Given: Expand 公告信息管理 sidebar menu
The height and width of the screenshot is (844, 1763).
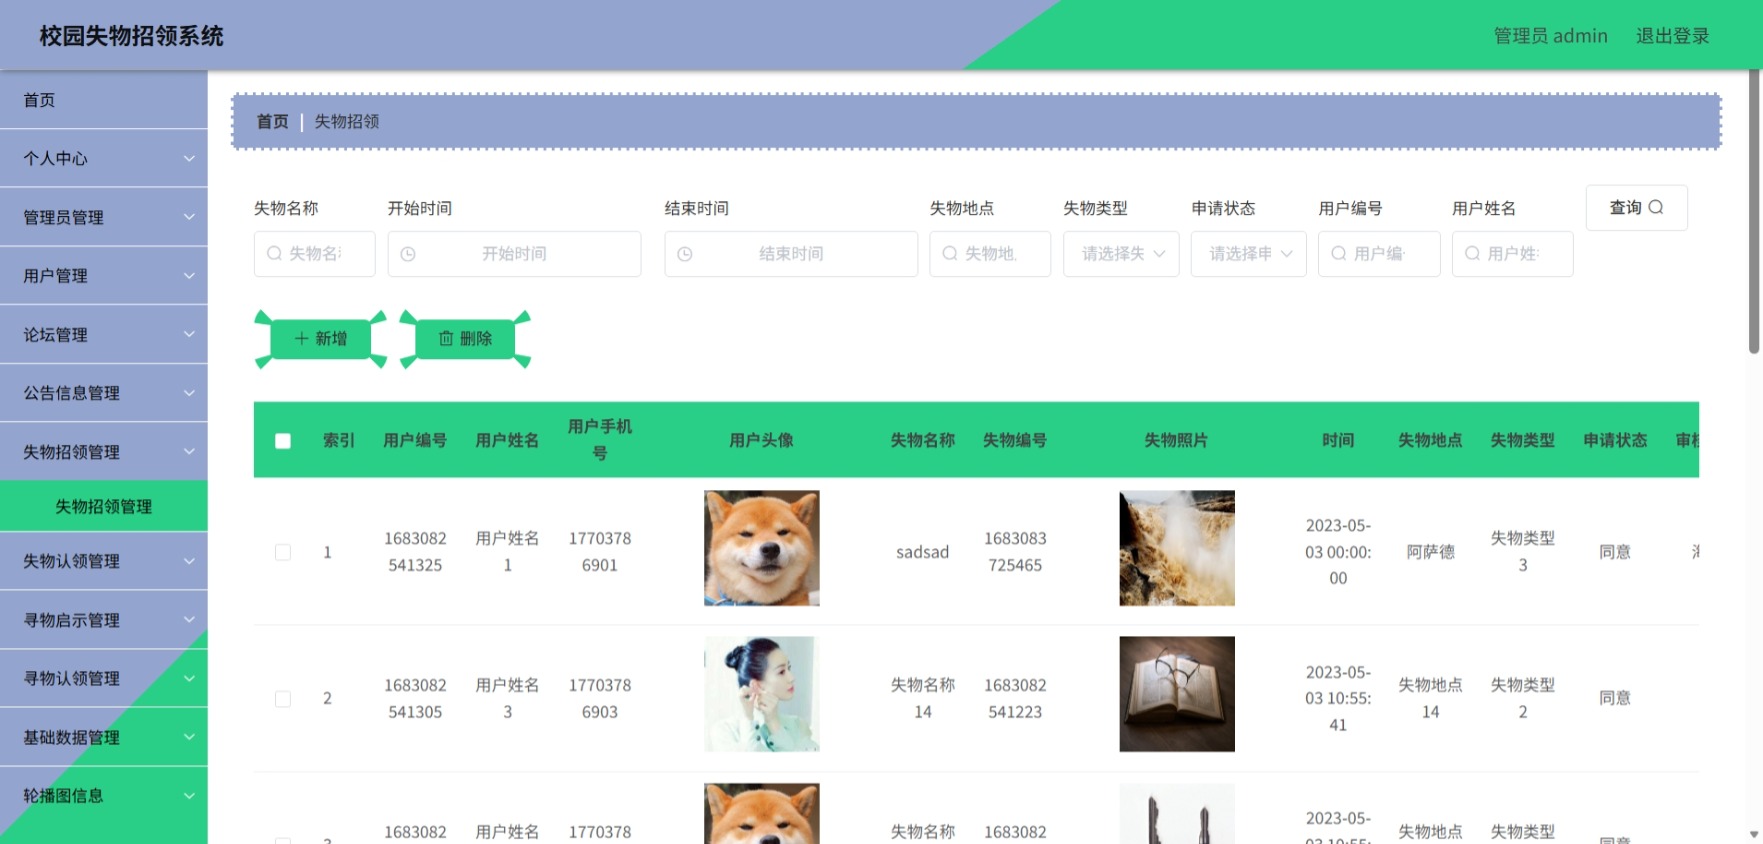Looking at the screenshot, I should 104,393.
